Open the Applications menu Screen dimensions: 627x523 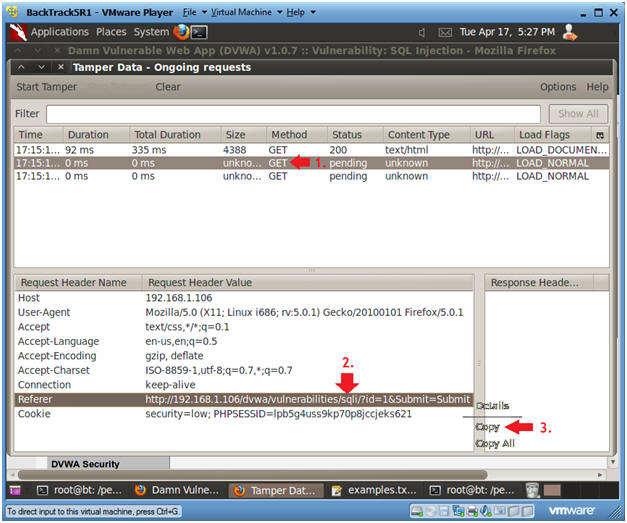click(60, 32)
